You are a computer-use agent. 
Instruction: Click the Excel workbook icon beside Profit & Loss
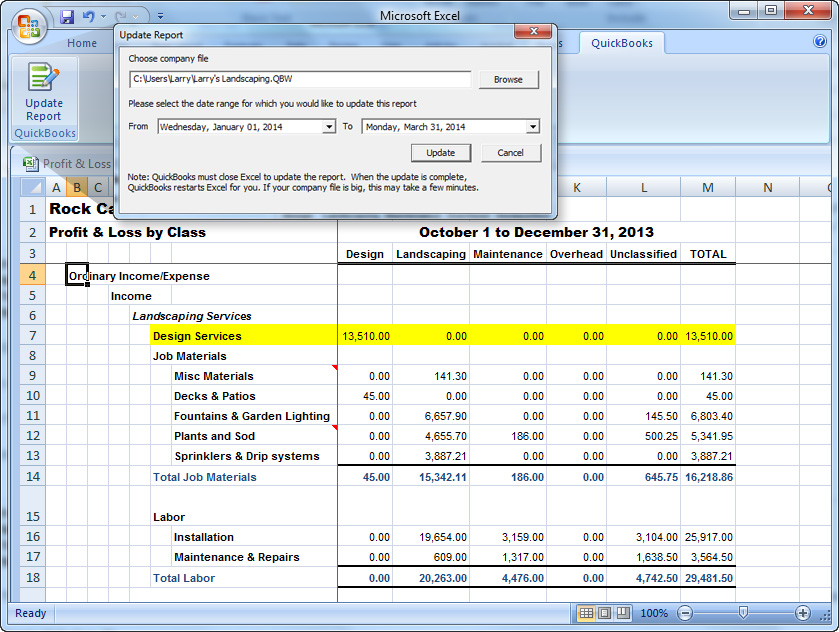(30, 163)
